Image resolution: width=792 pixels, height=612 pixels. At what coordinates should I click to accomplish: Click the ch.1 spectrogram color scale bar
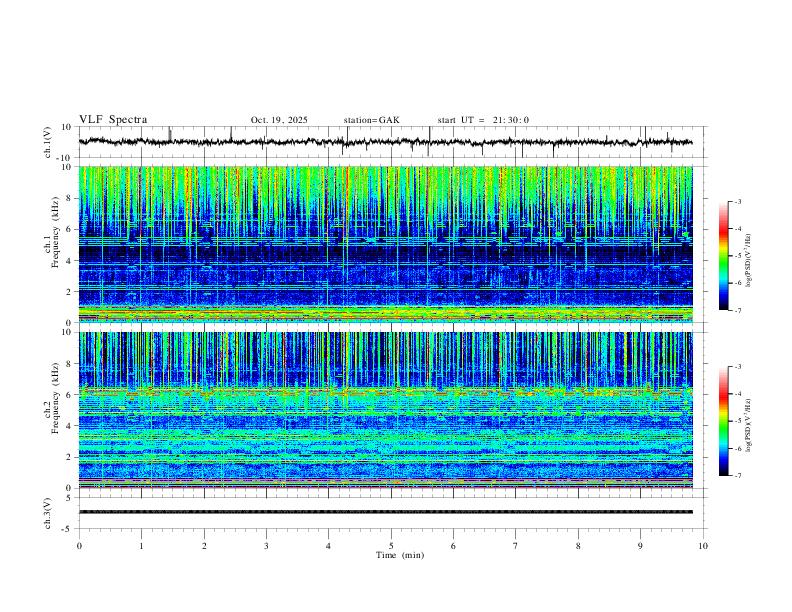(723, 256)
